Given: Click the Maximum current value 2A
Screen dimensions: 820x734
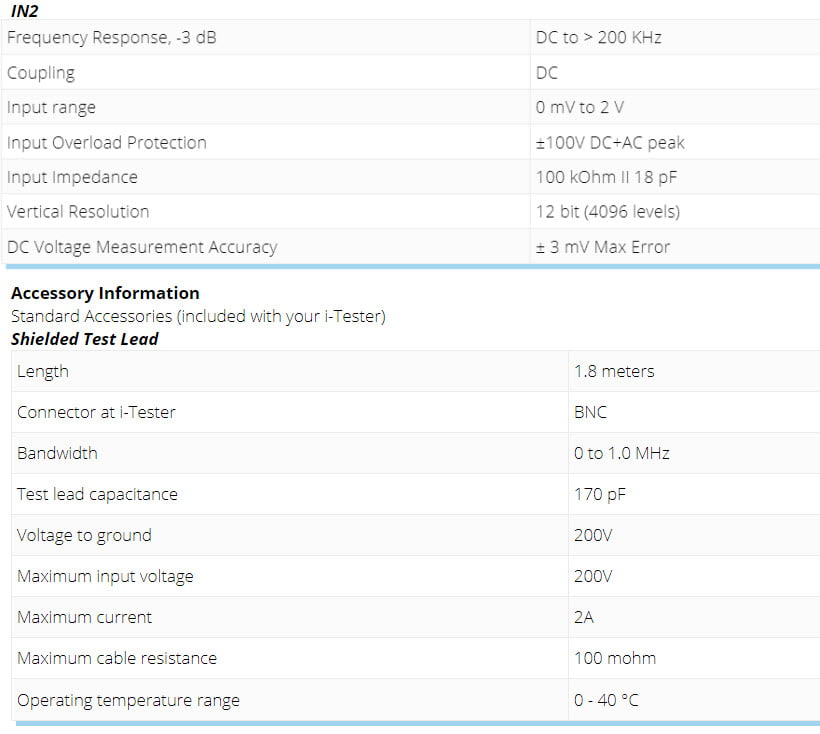Looking at the screenshot, I should click(584, 617).
